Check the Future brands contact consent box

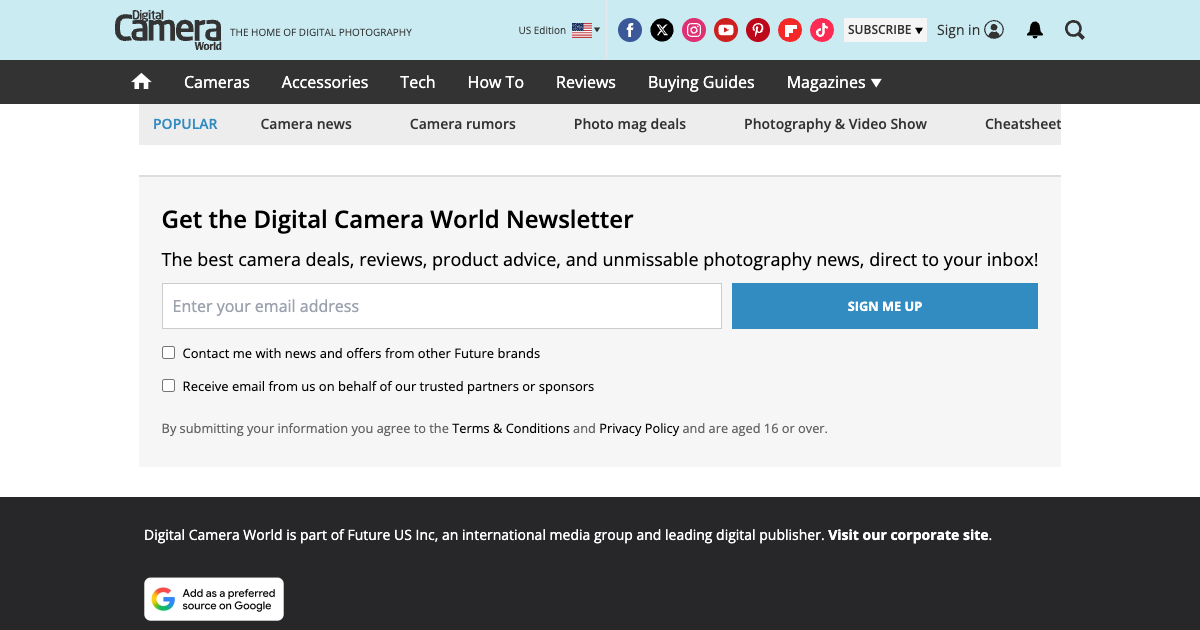(168, 352)
